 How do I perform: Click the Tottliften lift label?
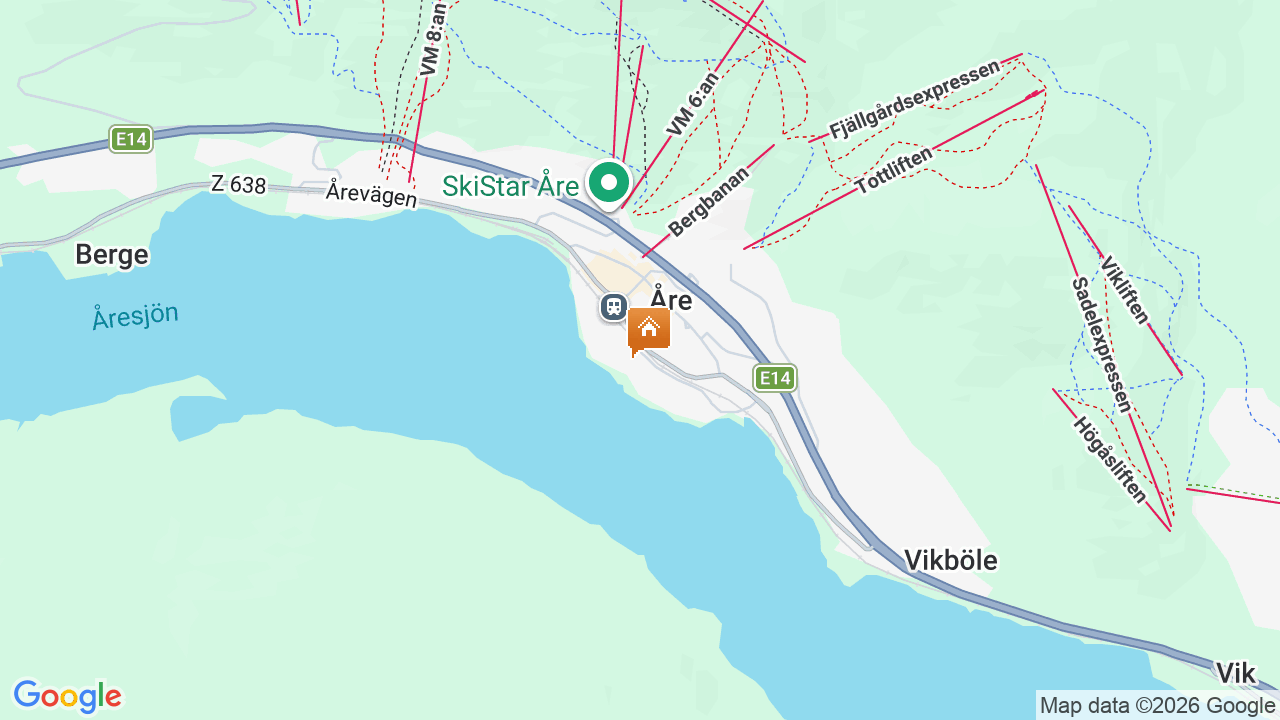click(894, 170)
